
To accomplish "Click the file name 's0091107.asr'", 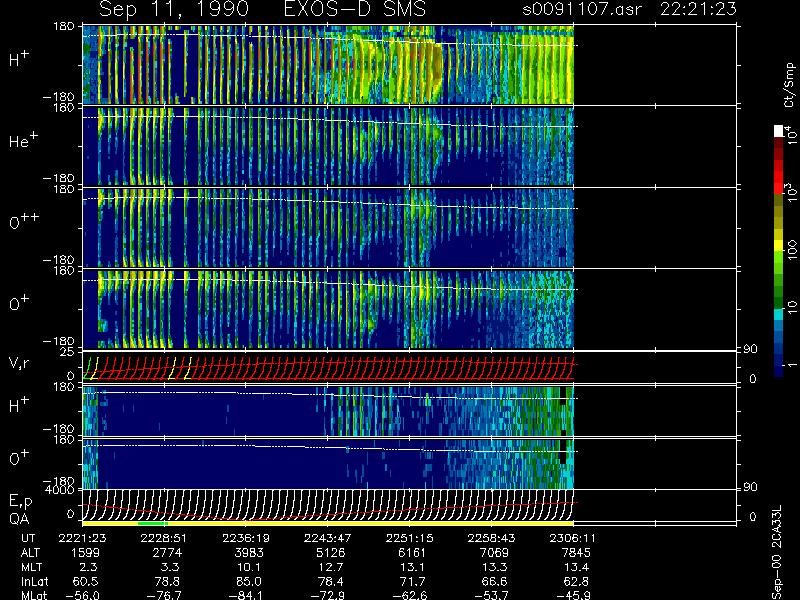I will pos(582,9).
